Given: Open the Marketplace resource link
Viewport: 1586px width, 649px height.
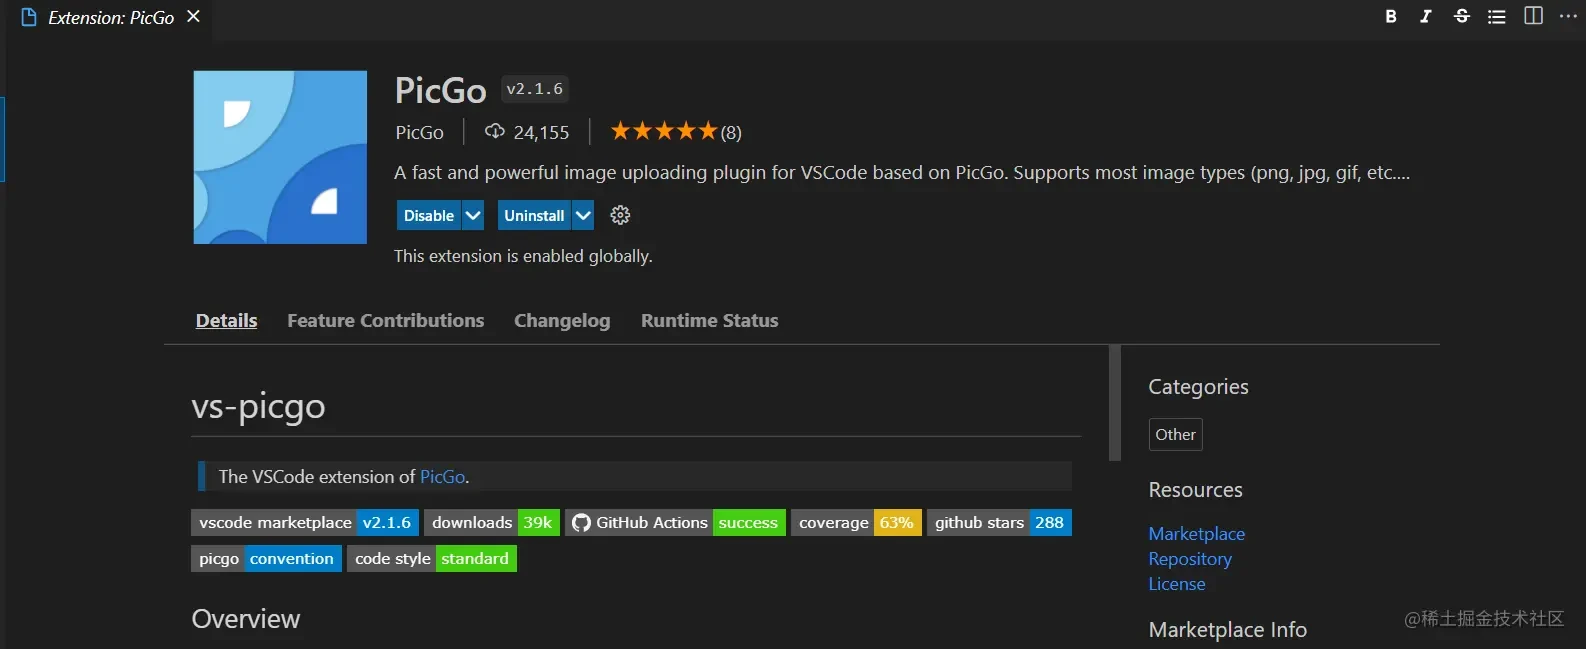Looking at the screenshot, I should [1196, 534].
